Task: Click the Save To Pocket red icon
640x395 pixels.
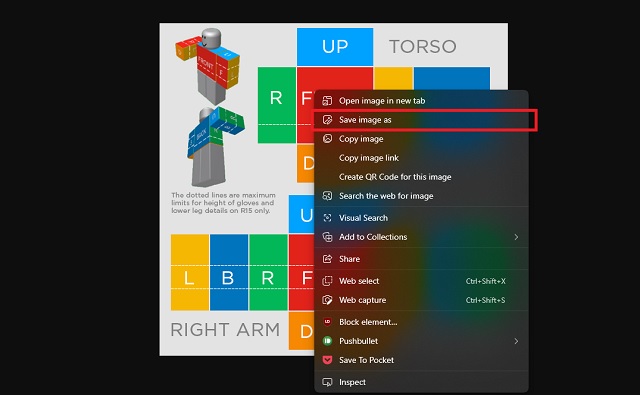Action: 327,360
